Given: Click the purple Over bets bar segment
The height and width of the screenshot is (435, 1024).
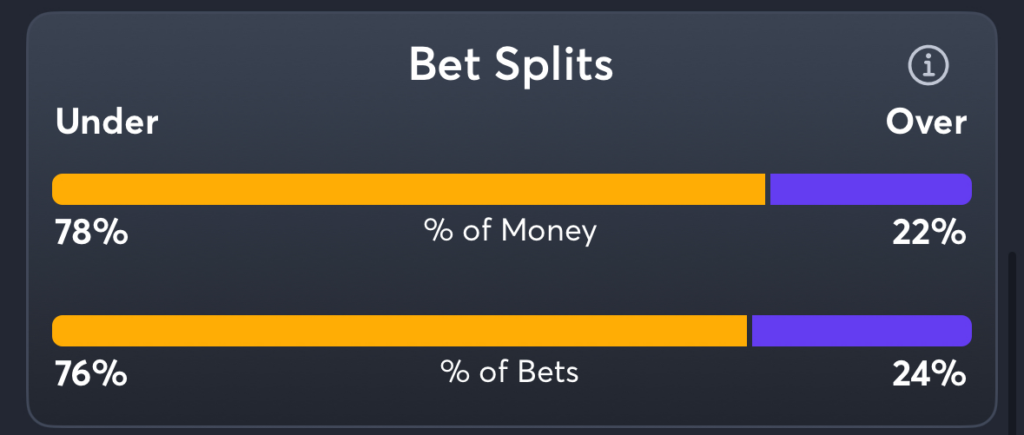Looking at the screenshot, I should tap(862, 331).
